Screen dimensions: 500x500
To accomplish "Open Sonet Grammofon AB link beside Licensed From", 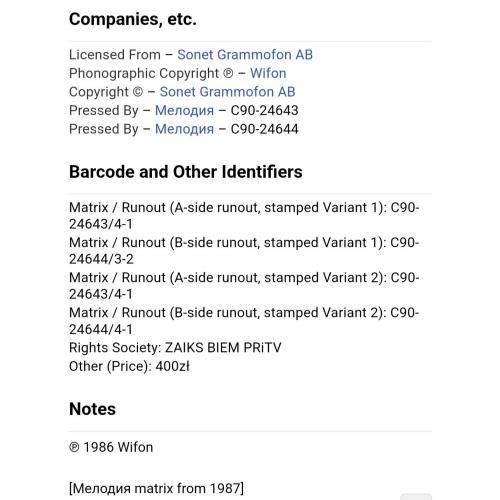I will [x=245, y=55].
